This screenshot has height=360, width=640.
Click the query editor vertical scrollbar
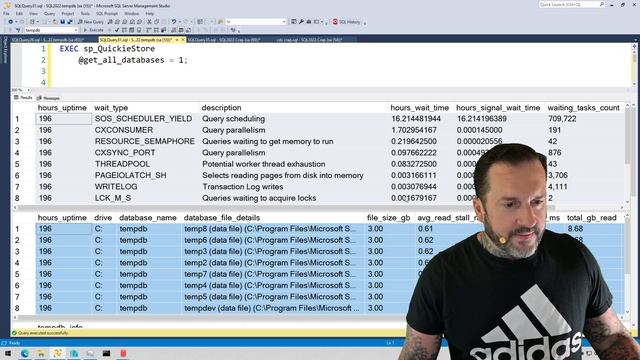(x=634, y=65)
